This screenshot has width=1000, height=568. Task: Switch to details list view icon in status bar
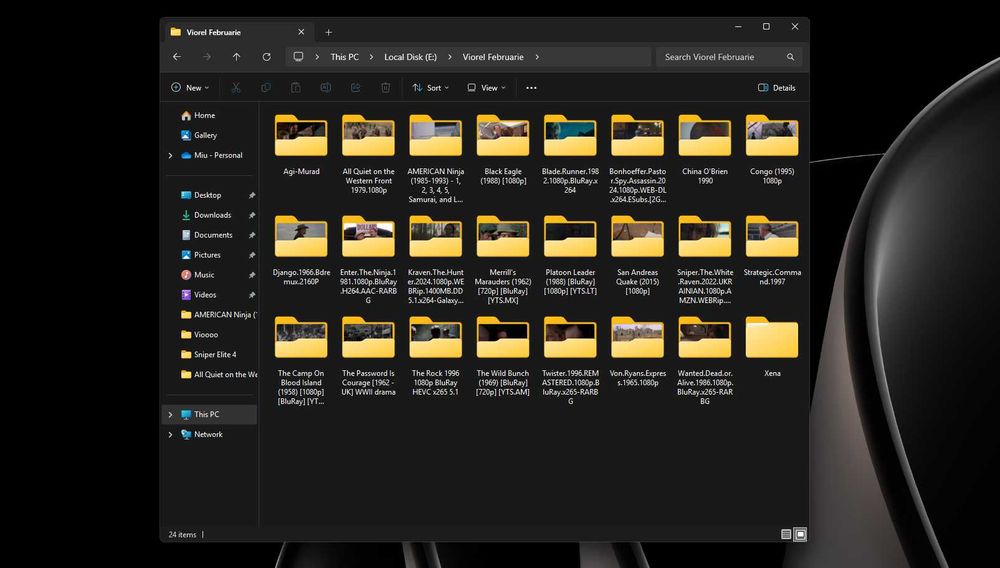tap(786, 534)
